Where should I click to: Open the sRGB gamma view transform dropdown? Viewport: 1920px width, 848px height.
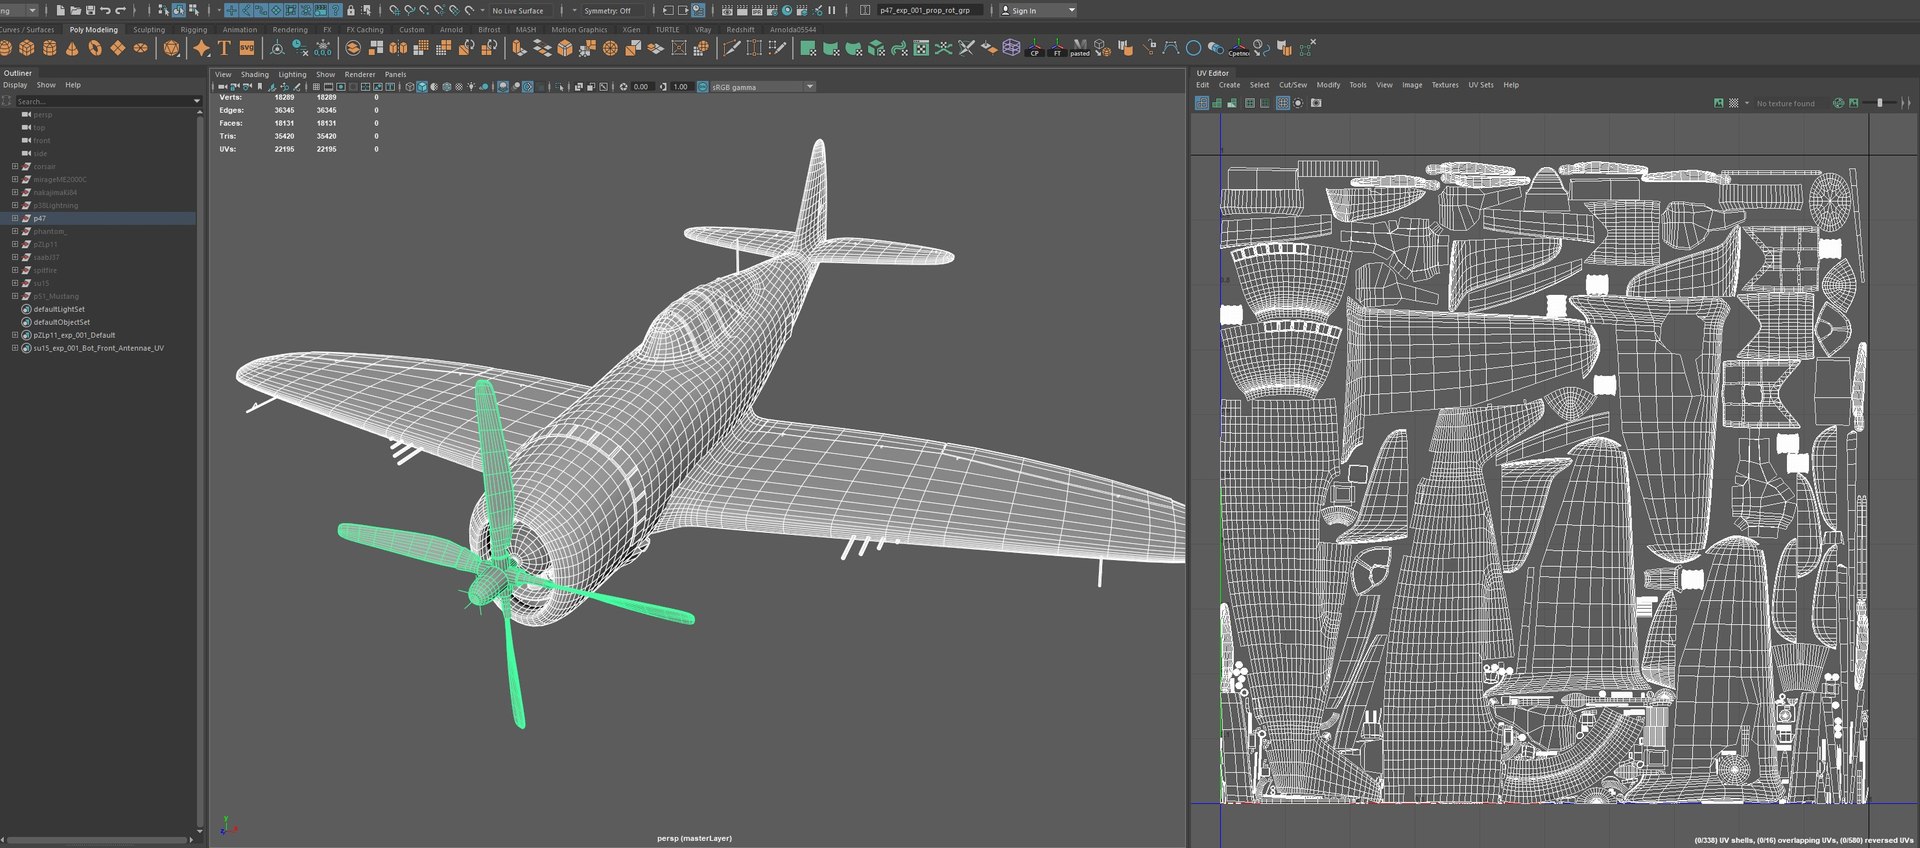[762, 87]
